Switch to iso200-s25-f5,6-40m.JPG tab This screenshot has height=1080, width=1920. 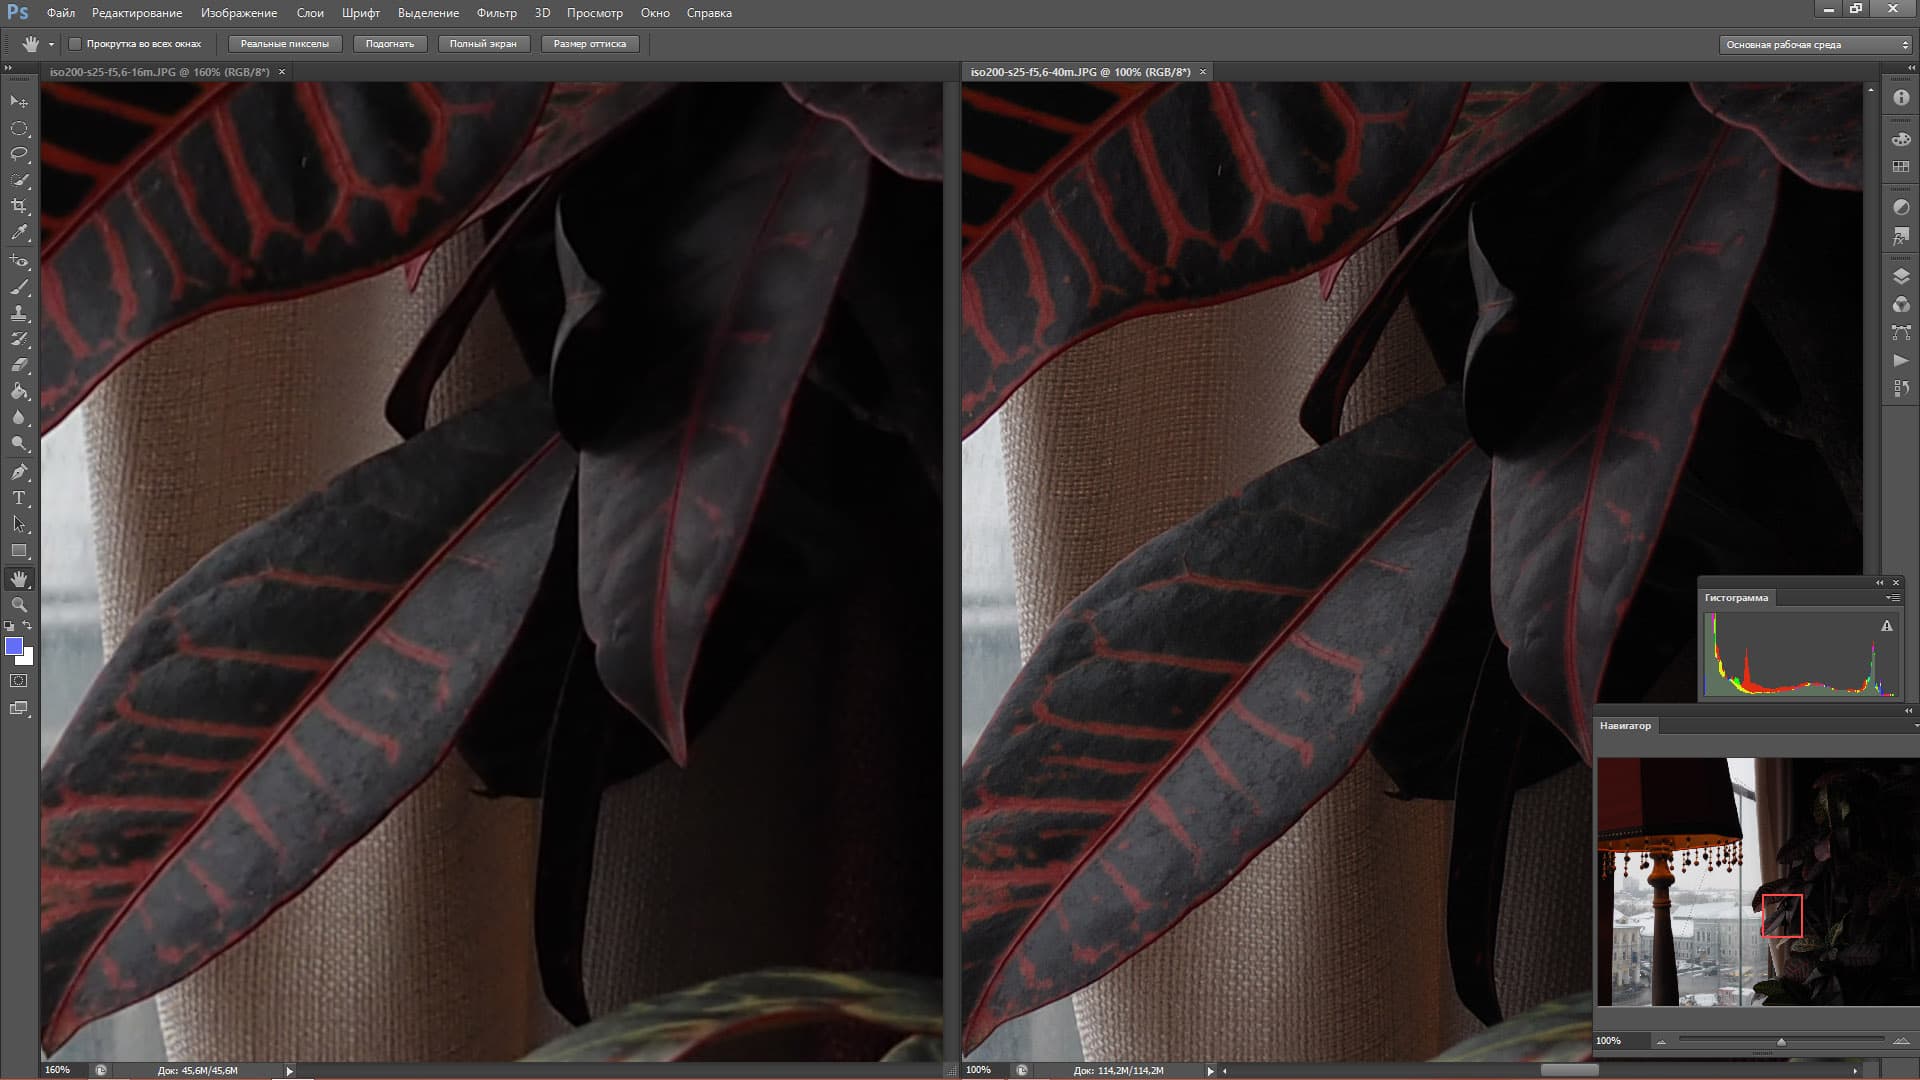(1080, 72)
